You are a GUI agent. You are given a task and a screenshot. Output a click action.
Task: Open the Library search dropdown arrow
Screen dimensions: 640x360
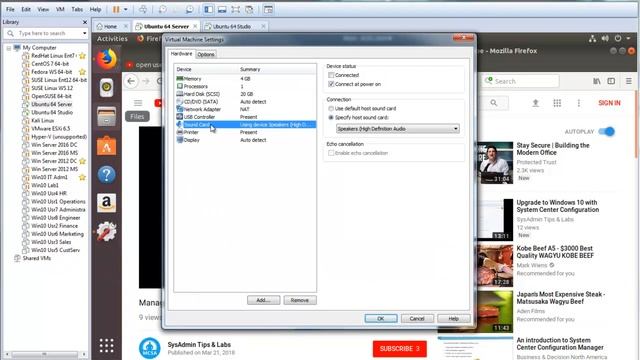click(x=84, y=33)
